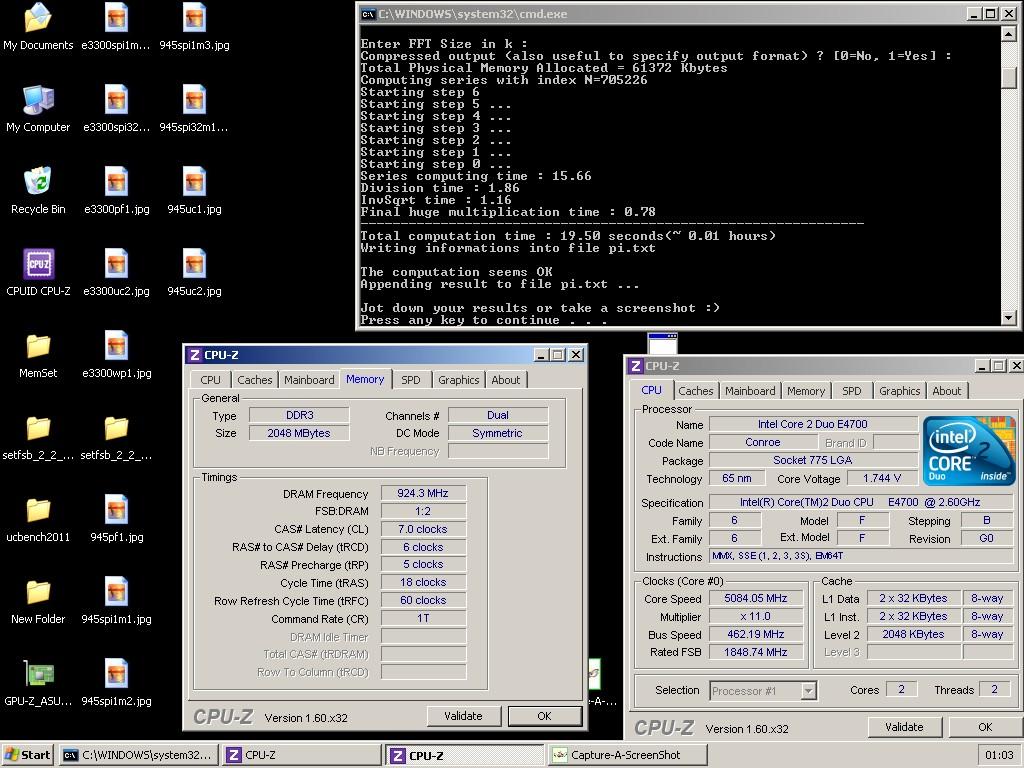Click cmd.exe window title bar icon

point(368,14)
